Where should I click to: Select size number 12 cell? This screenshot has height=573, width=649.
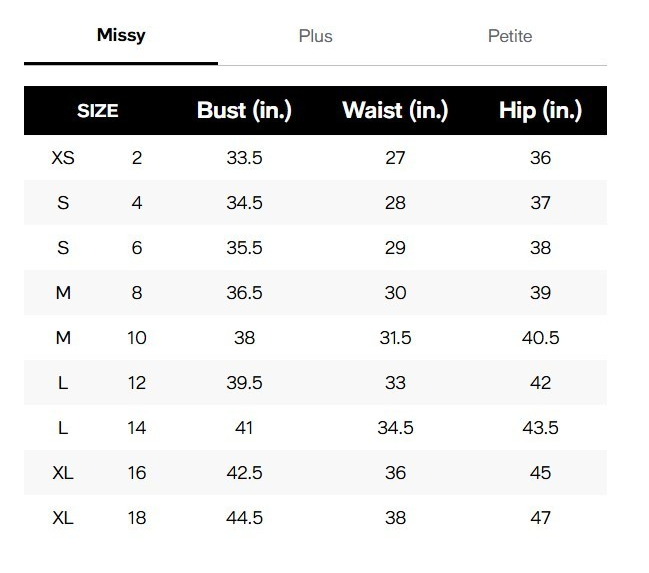coord(137,383)
